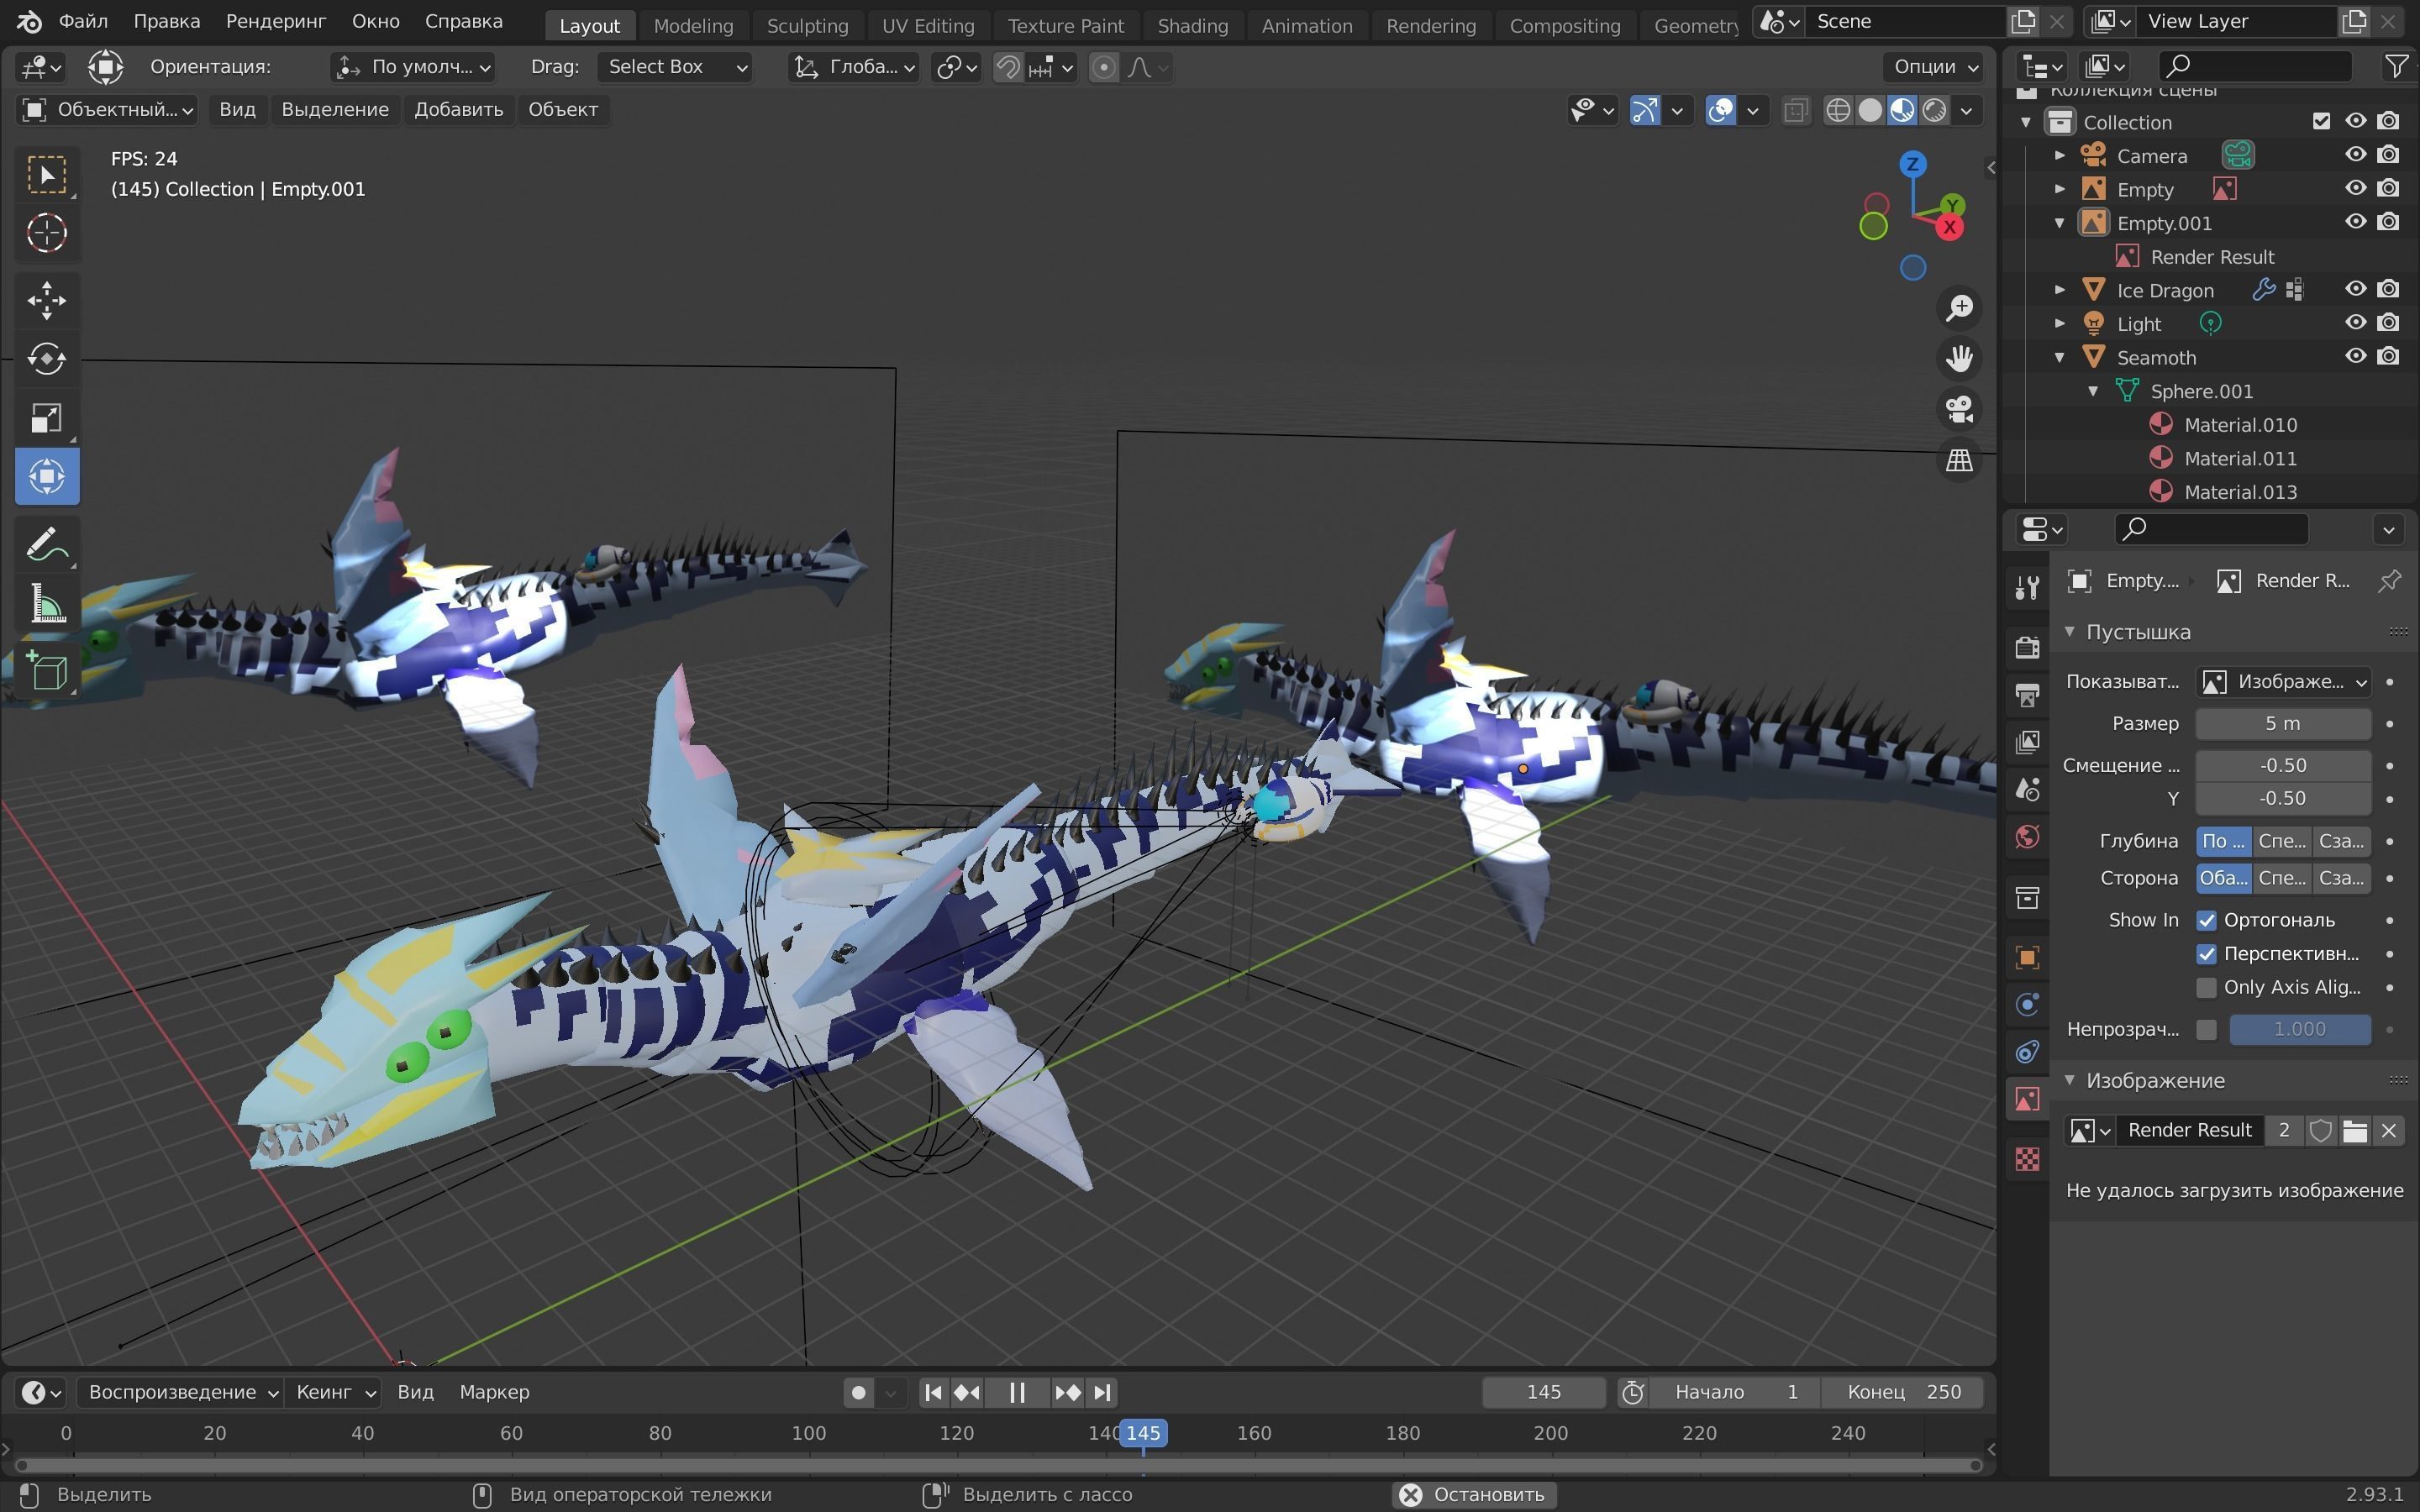Open Показывать Изображе... display type dropdown
The image size is (2420, 1512).
tap(2283, 682)
